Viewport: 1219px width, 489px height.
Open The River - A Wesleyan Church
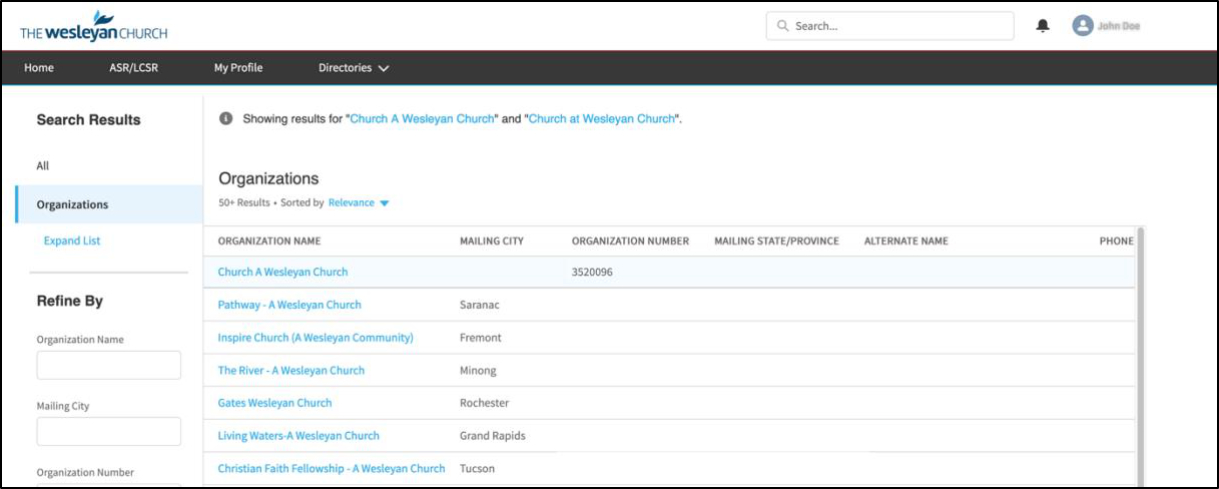coord(291,370)
